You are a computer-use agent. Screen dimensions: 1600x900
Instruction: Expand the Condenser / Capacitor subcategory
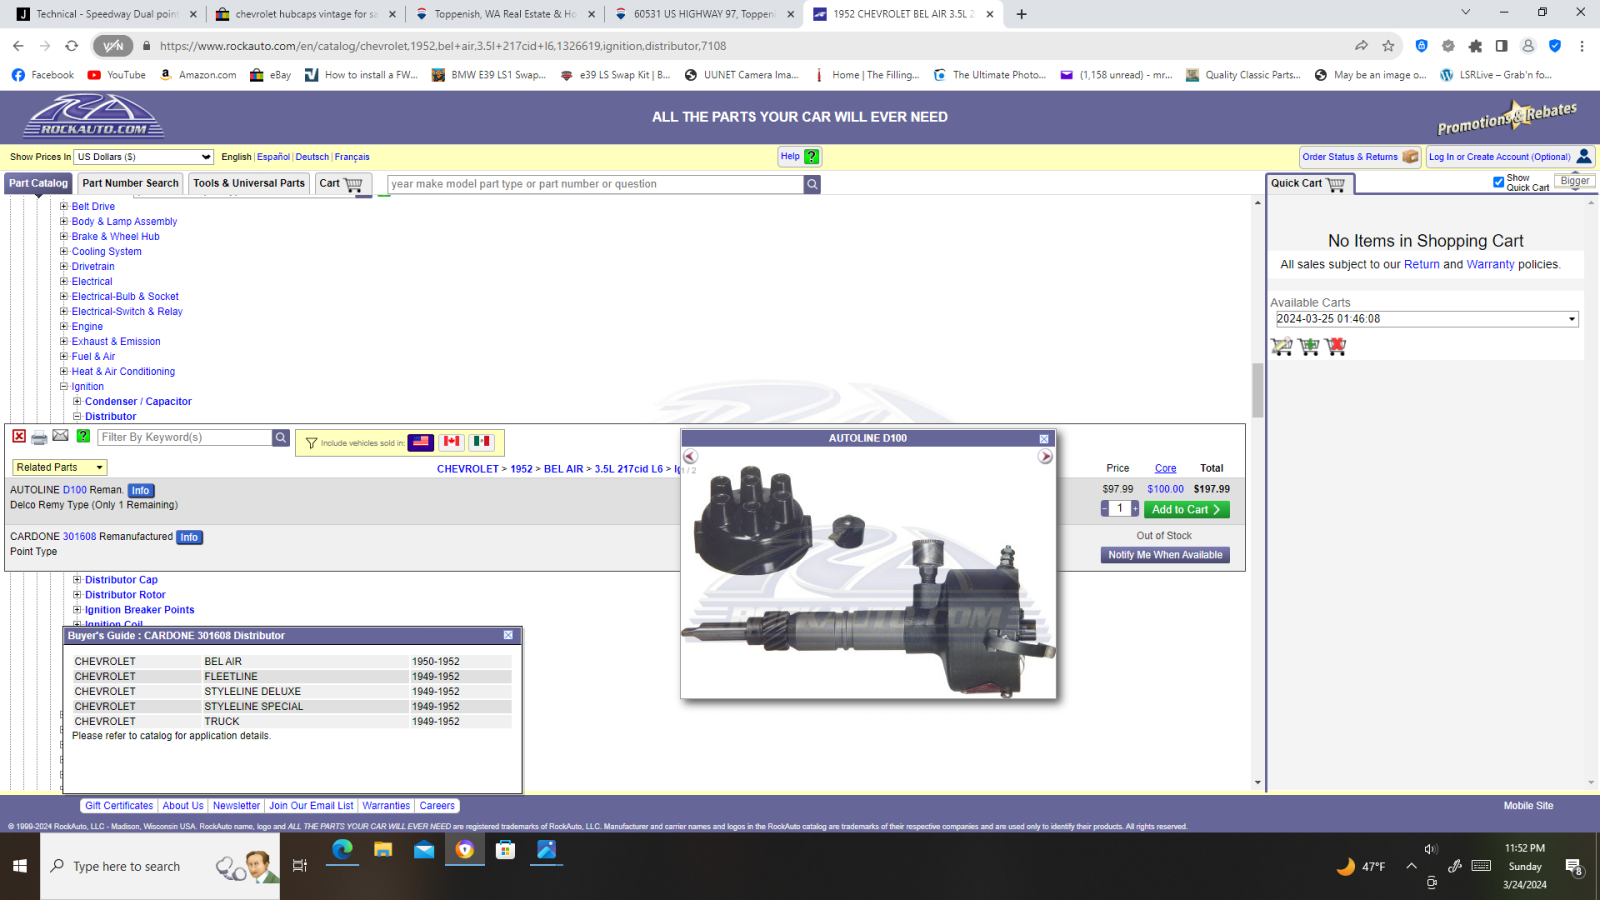[77, 402]
